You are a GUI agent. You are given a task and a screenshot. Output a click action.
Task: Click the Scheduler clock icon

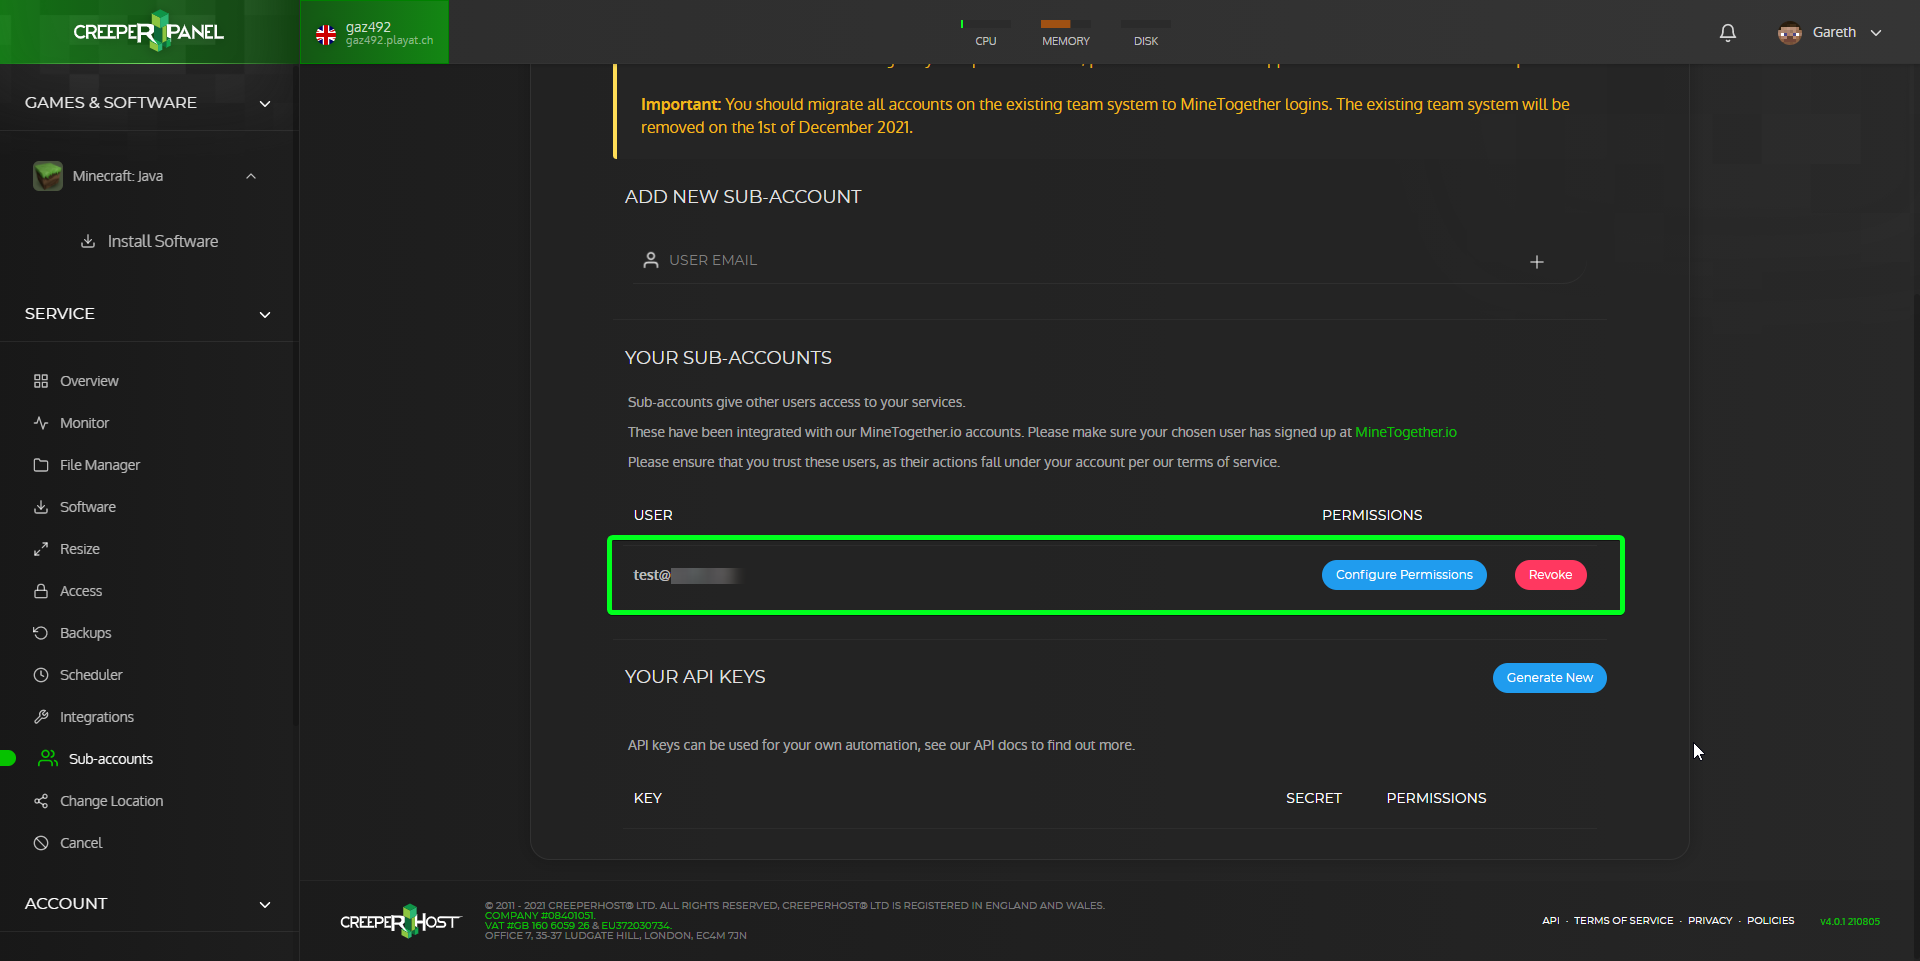41,675
